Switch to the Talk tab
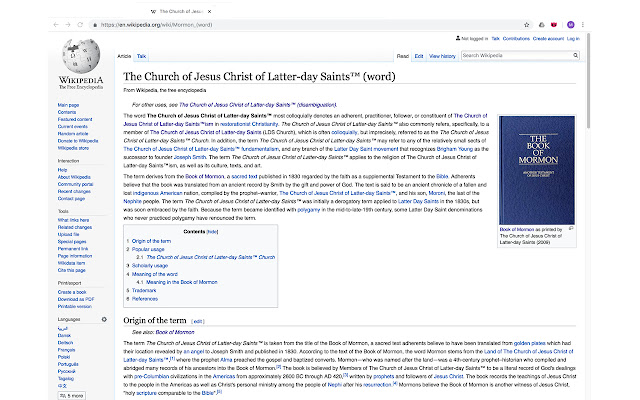This screenshot has height=400, width=640. 142,56
